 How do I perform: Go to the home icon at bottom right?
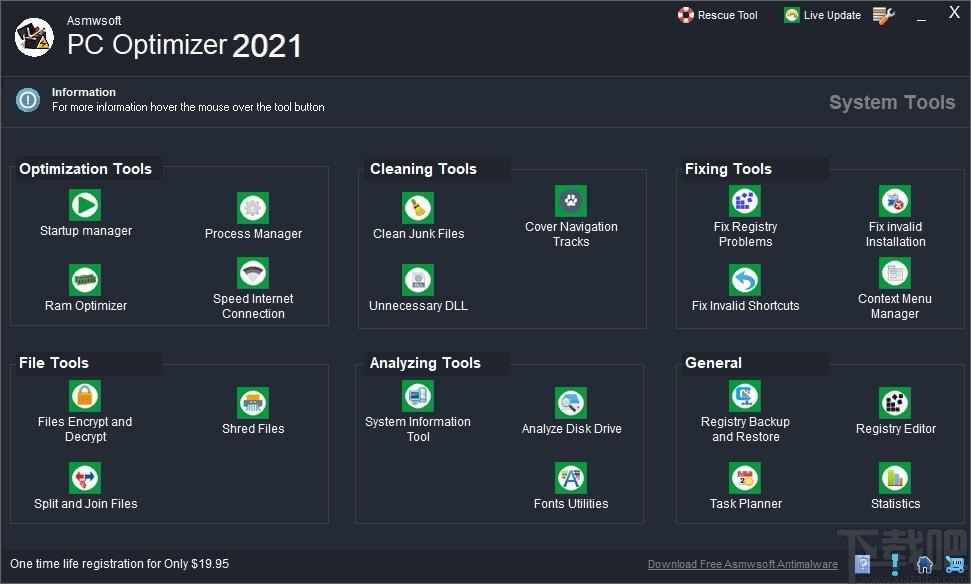pos(925,564)
